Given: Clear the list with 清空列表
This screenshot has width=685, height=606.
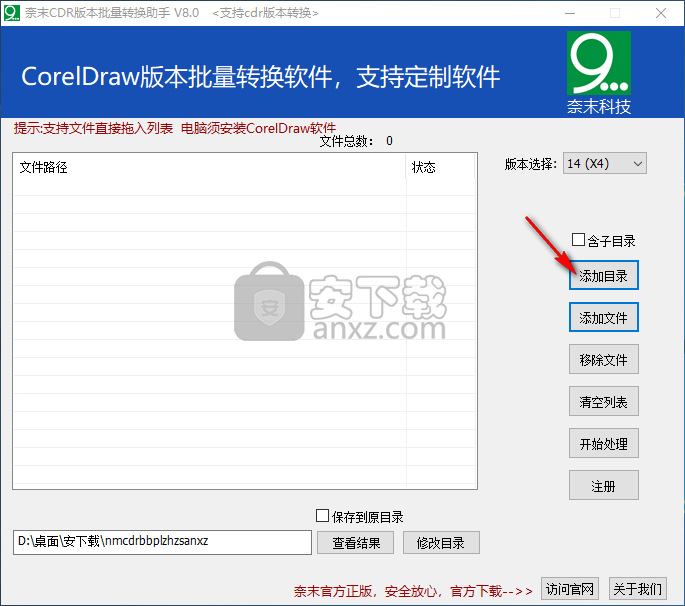Looking at the screenshot, I should point(603,401).
